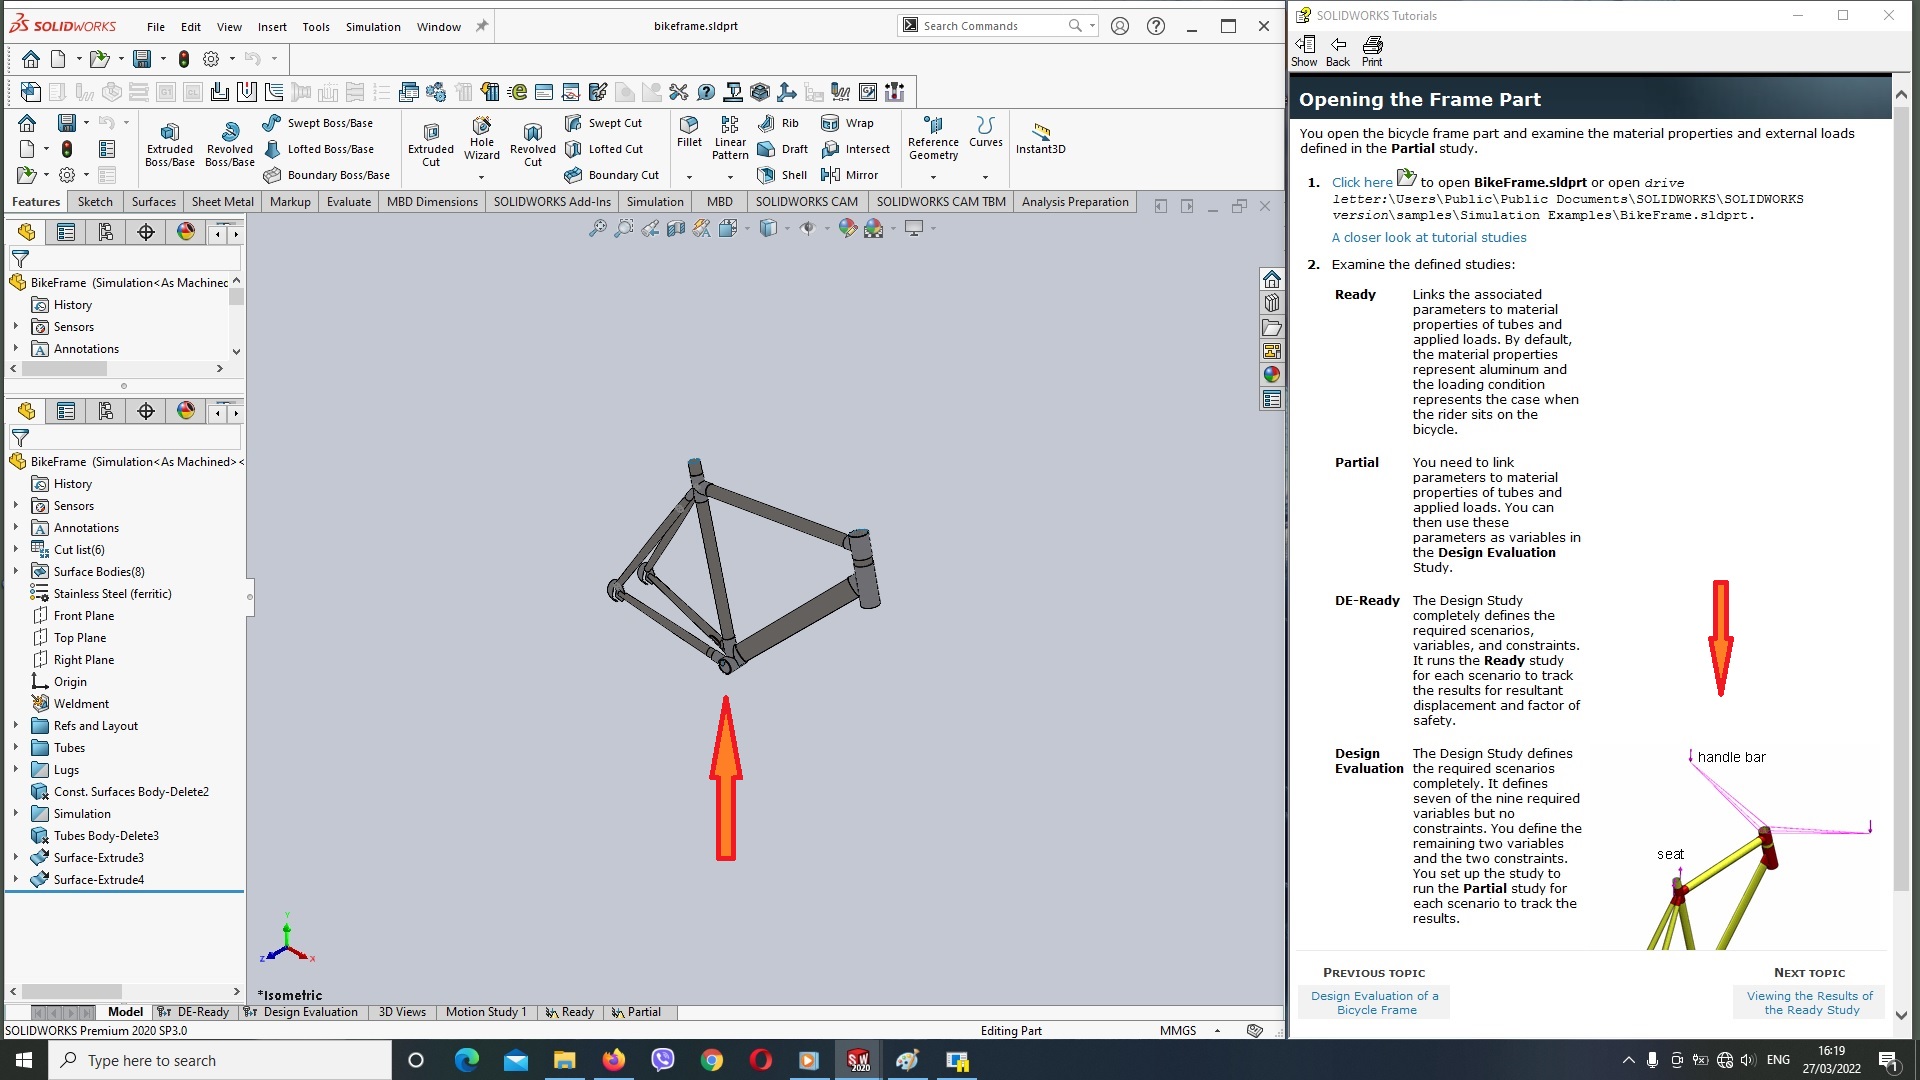Viewport: 1920px width, 1080px height.
Task: Click the Windows search box 'Type here to search'
Action: (x=220, y=1060)
